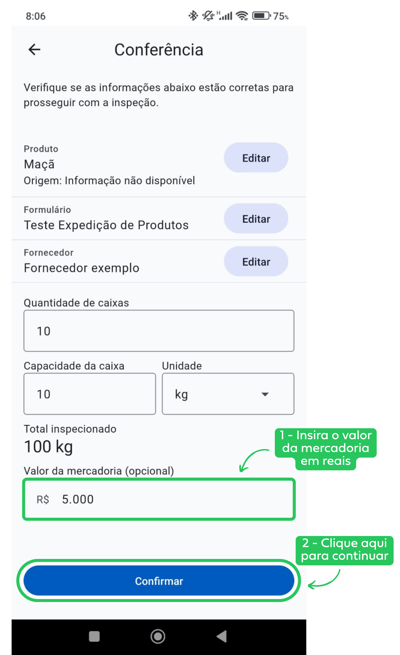
Task: Tap the Conferência page title
Action: pos(159,50)
